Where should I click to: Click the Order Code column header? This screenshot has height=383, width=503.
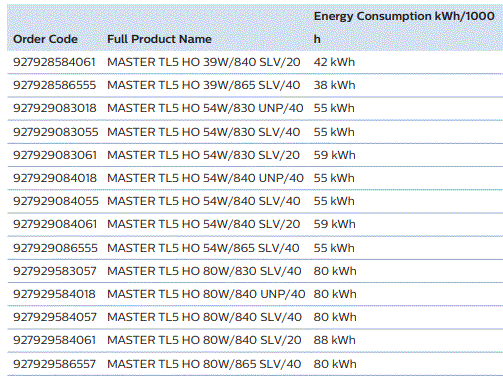[x=45, y=39]
